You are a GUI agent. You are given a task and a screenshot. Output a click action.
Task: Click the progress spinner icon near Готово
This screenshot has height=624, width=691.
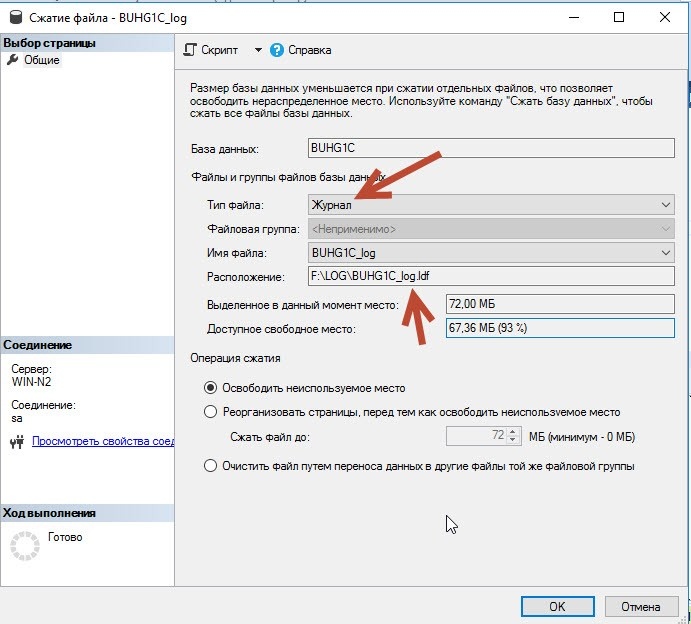point(25,546)
